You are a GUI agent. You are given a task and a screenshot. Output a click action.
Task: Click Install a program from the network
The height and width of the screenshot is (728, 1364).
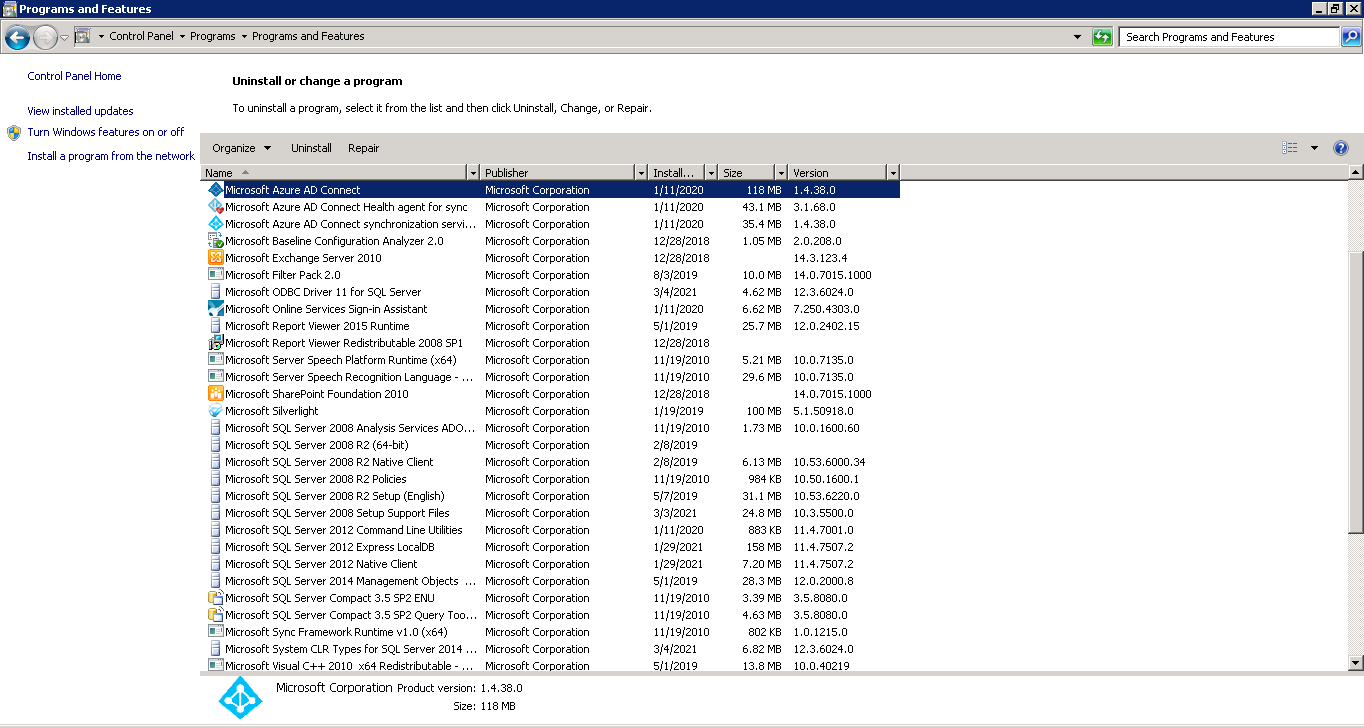pyautogui.click(x=111, y=156)
